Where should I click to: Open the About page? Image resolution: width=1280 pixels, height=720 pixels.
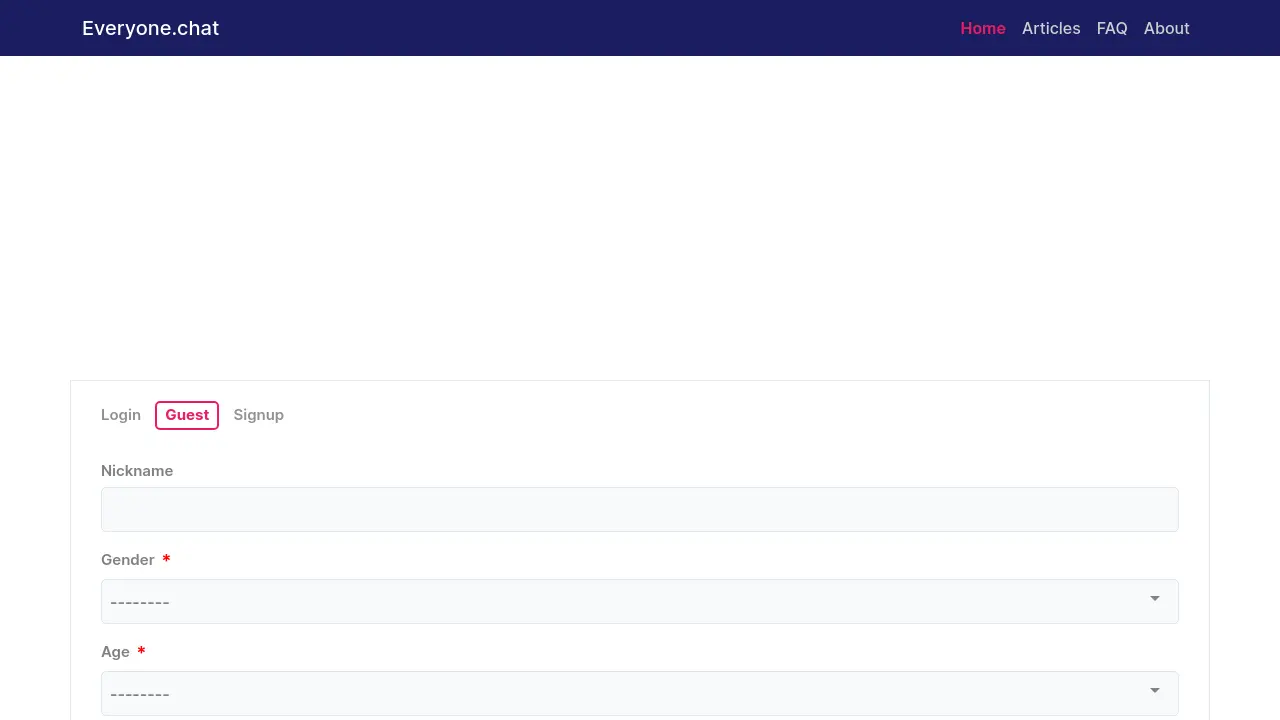pyautogui.click(x=1166, y=28)
